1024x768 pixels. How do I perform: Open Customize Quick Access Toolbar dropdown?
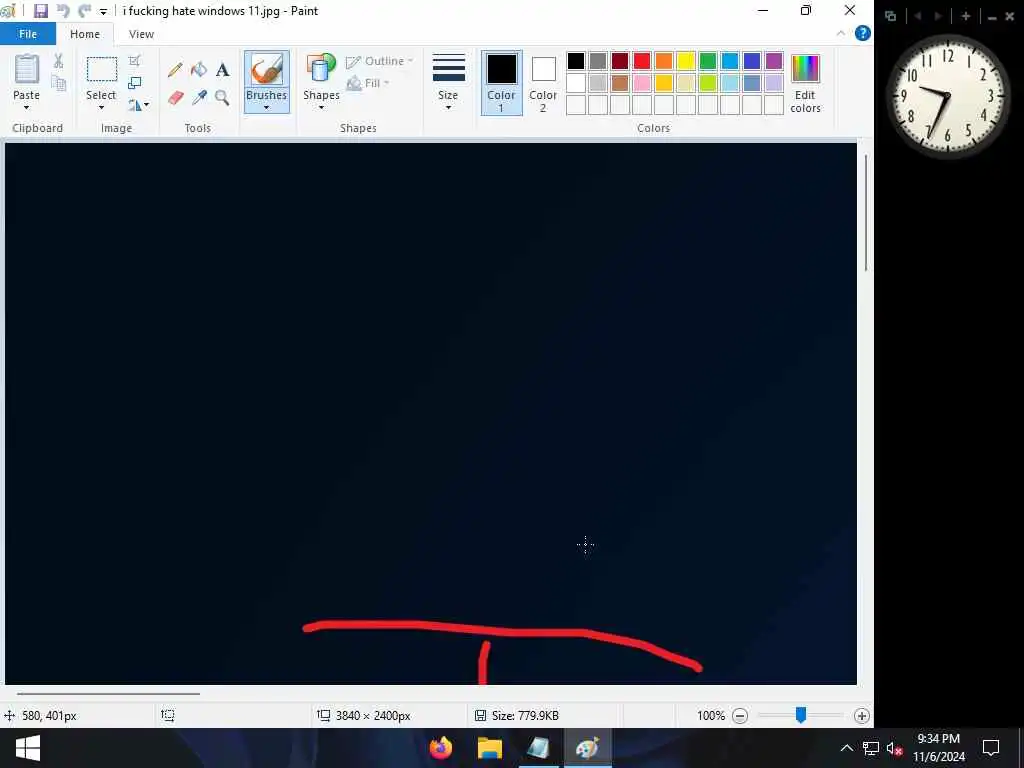(x=103, y=12)
